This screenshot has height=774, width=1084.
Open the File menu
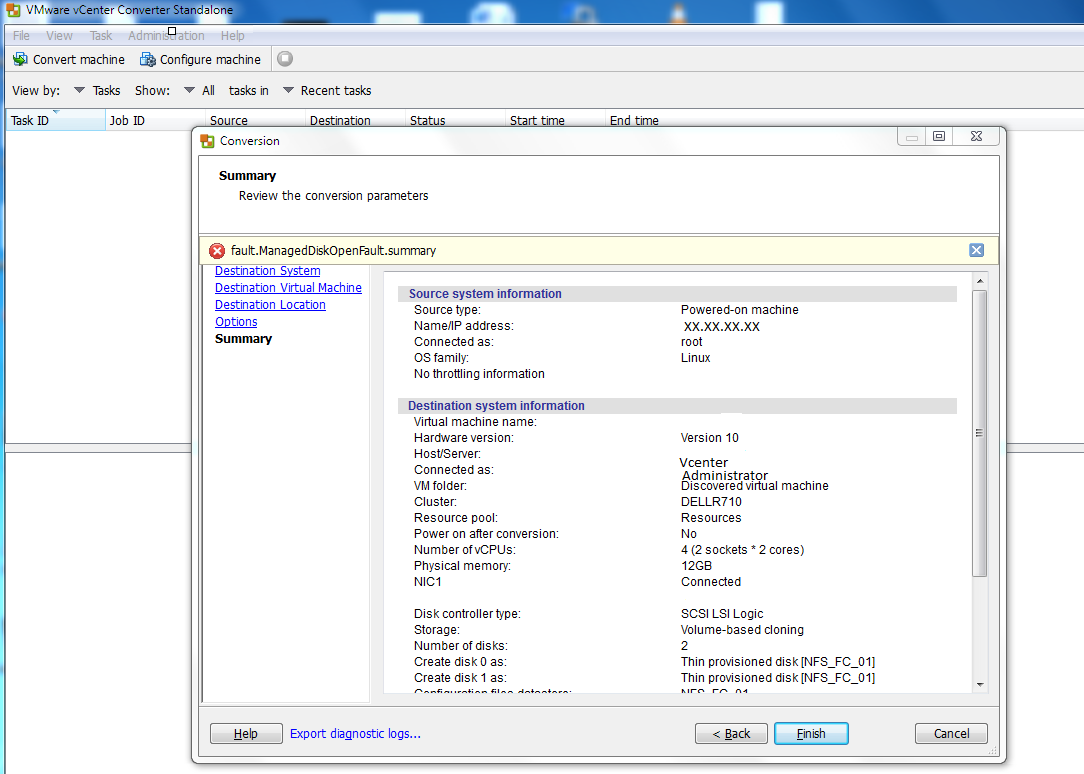click(x=21, y=35)
